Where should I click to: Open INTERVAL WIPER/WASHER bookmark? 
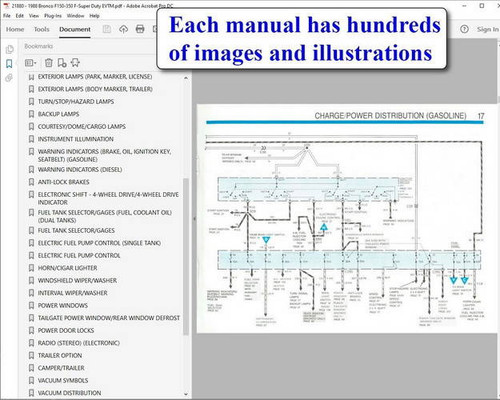[x=73, y=293]
